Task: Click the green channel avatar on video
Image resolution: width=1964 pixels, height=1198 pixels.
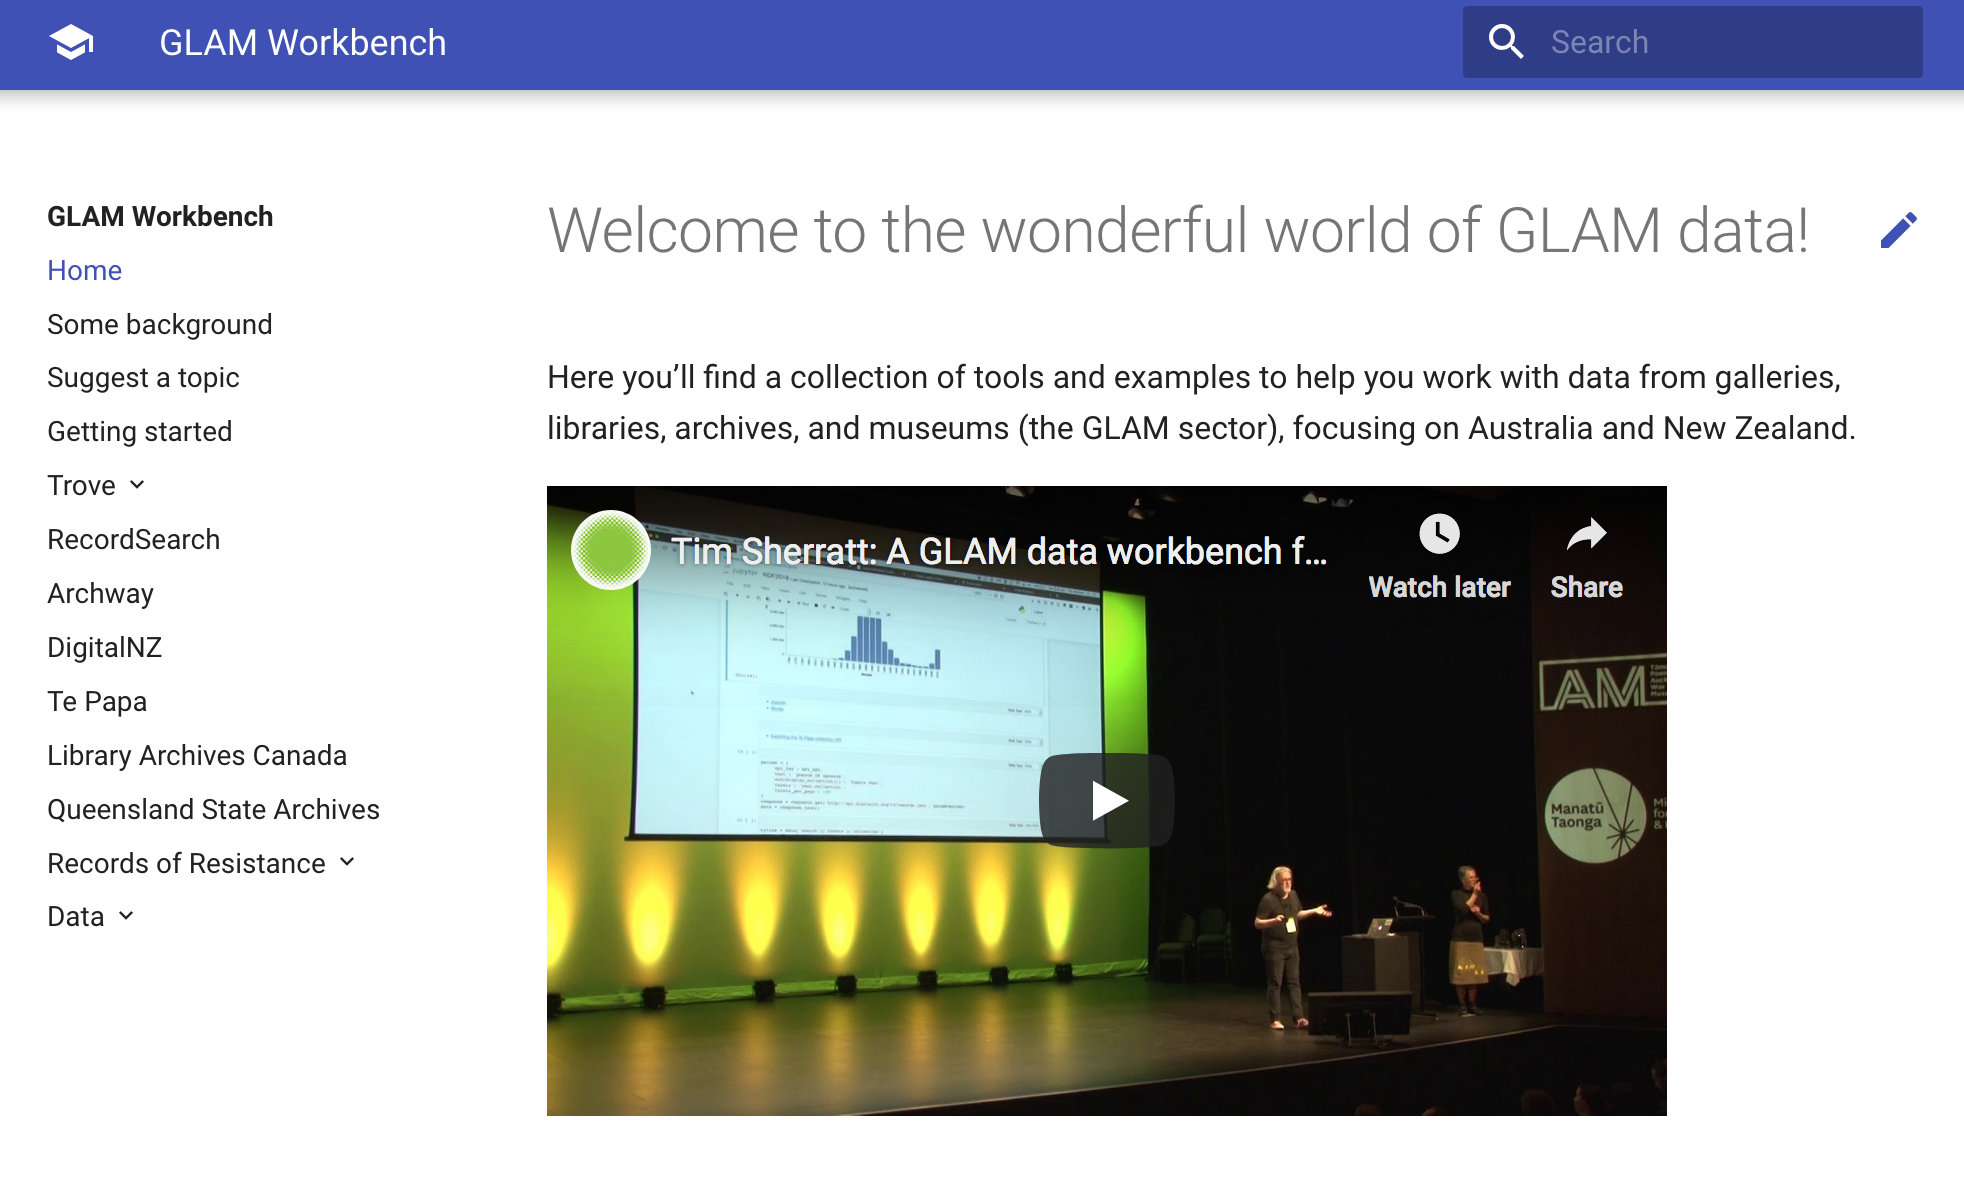Action: click(610, 550)
